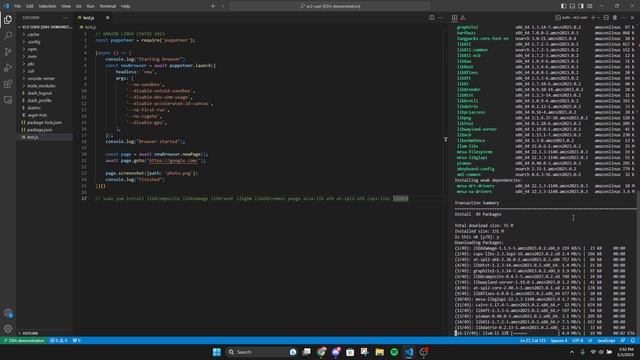Click Windows Start button on taskbar
Screen dimensions: 640x360
217,352
